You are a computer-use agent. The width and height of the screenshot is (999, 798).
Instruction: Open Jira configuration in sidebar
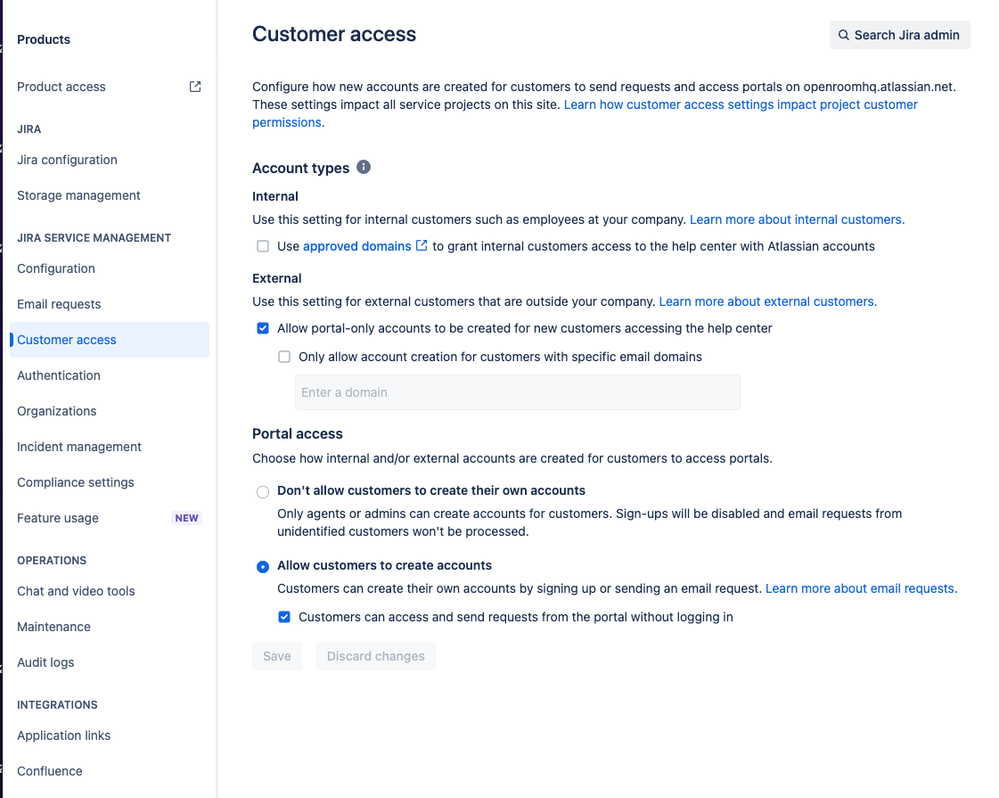[x=67, y=160]
